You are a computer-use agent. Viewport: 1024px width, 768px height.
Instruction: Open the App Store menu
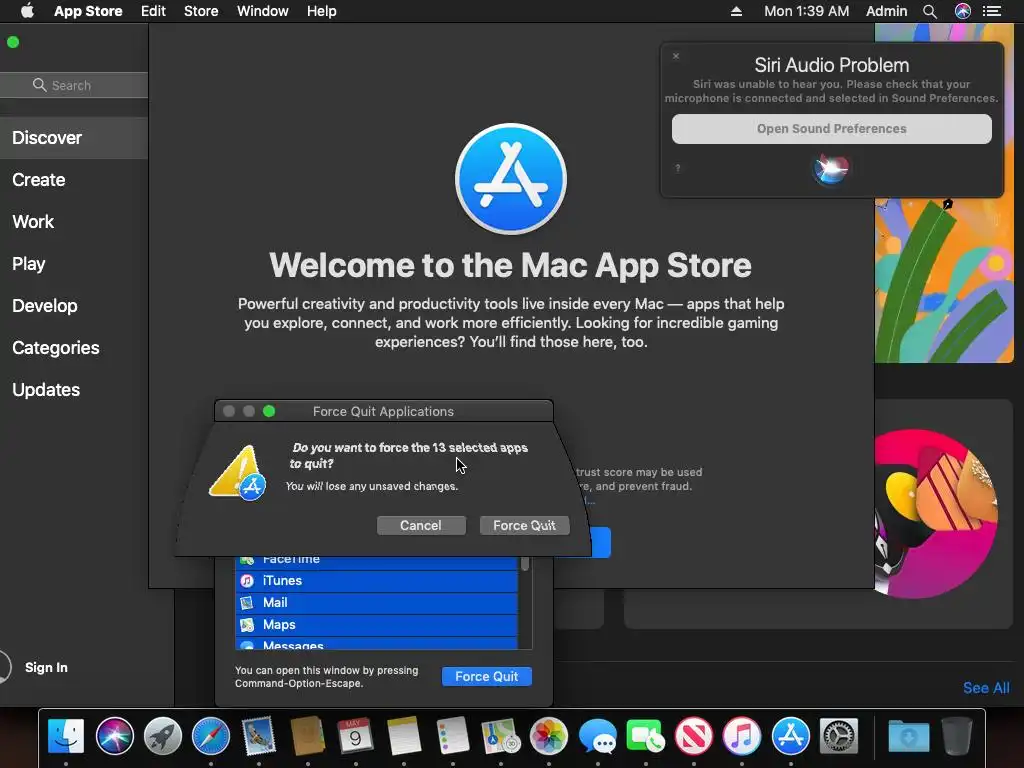tap(88, 11)
